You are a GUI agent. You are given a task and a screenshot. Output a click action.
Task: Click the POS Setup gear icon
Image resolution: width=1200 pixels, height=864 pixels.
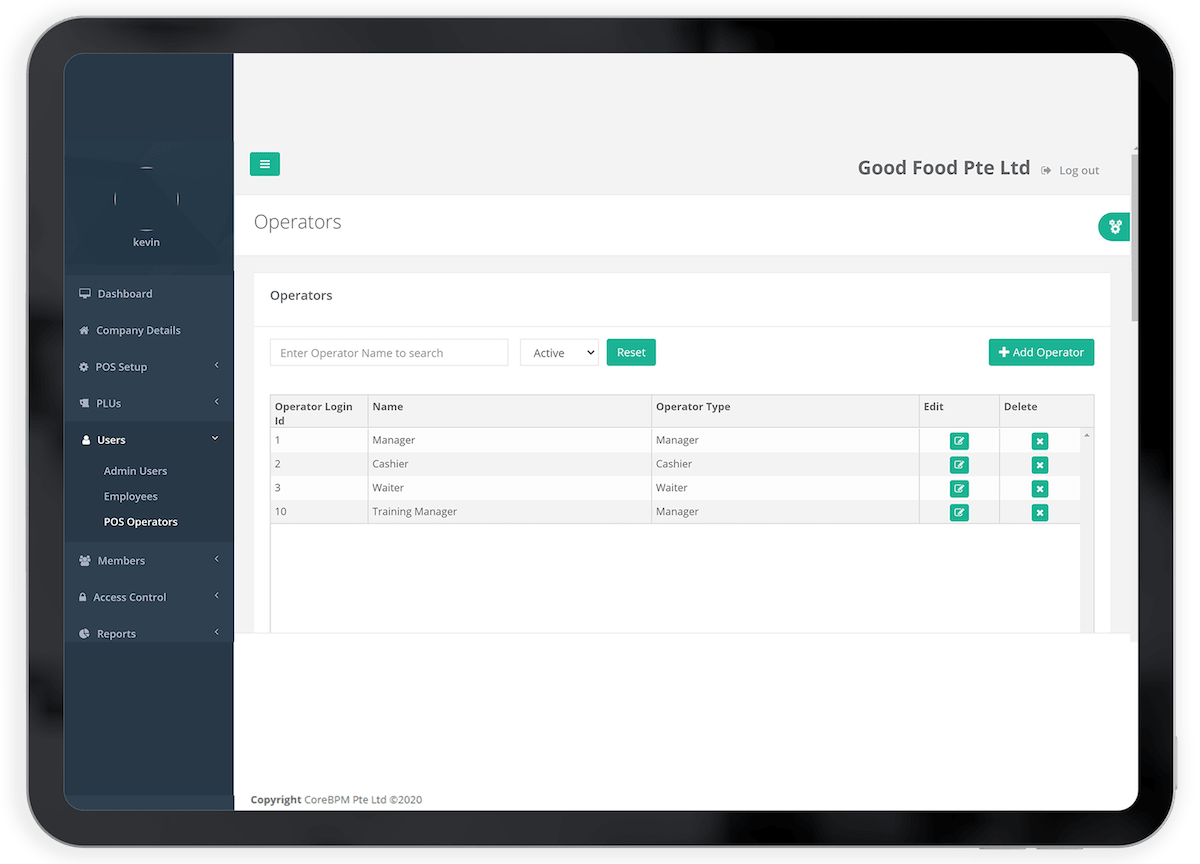click(84, 367)
